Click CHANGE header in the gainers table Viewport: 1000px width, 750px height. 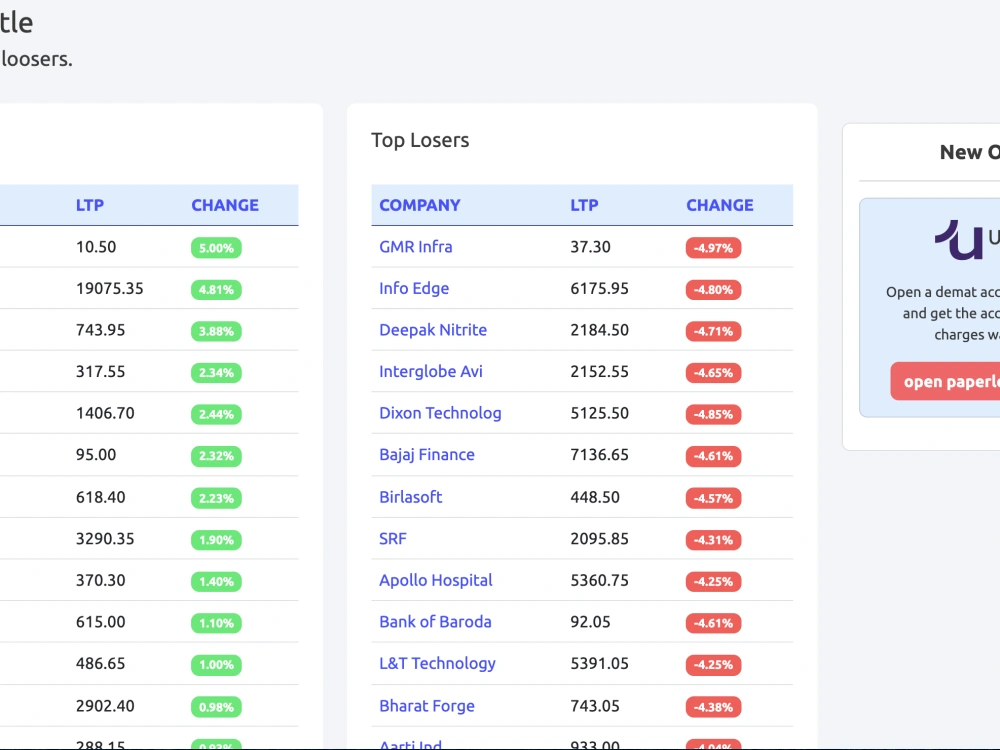(x=225, y=205)
